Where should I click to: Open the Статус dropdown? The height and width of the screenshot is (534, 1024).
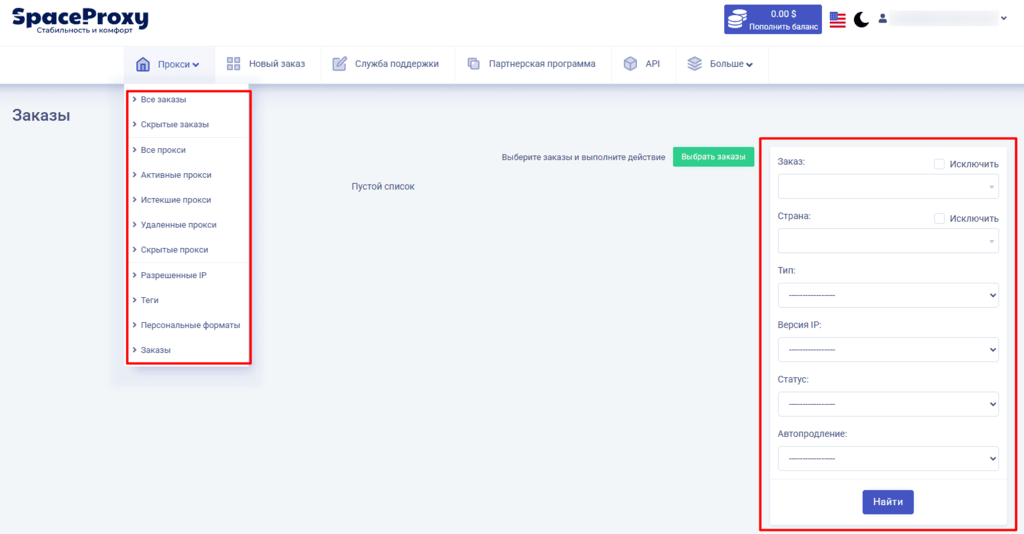click(x=887, y=404)
